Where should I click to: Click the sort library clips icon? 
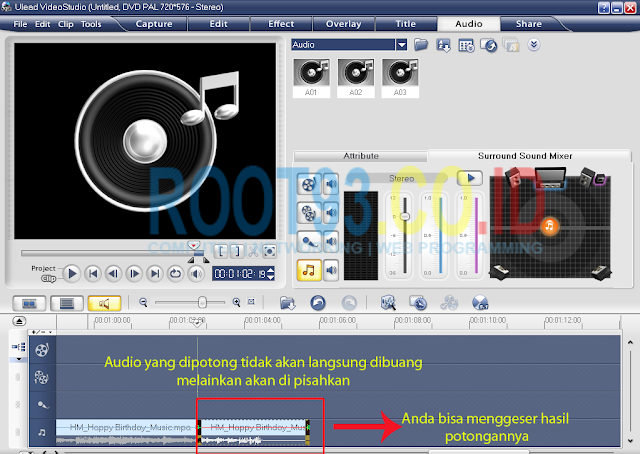click(x=443, y=45)
